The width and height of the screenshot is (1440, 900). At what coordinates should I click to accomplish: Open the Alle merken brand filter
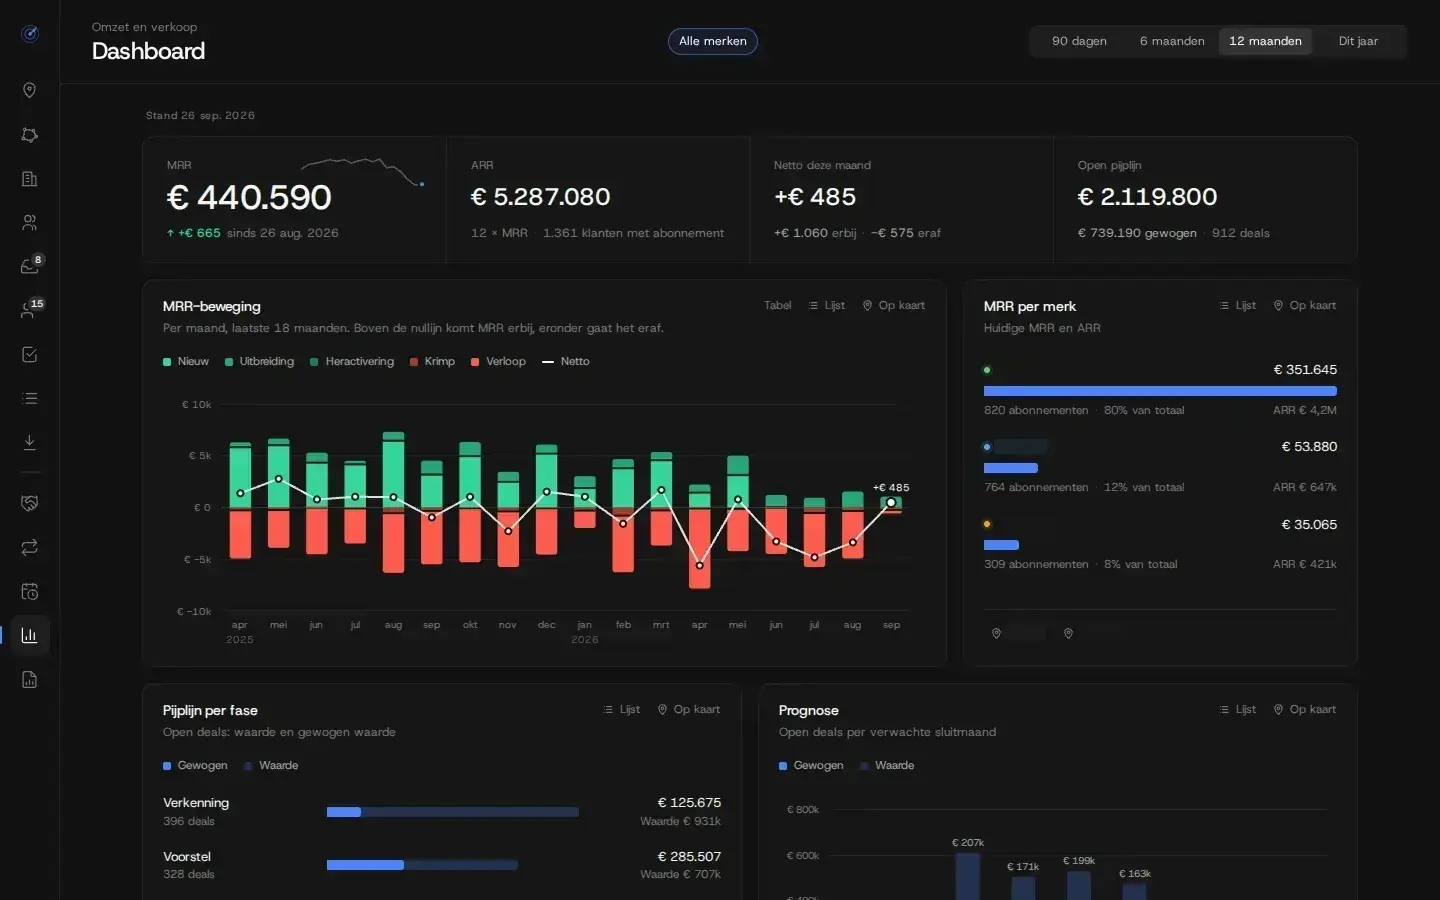(x=713, y=41)
